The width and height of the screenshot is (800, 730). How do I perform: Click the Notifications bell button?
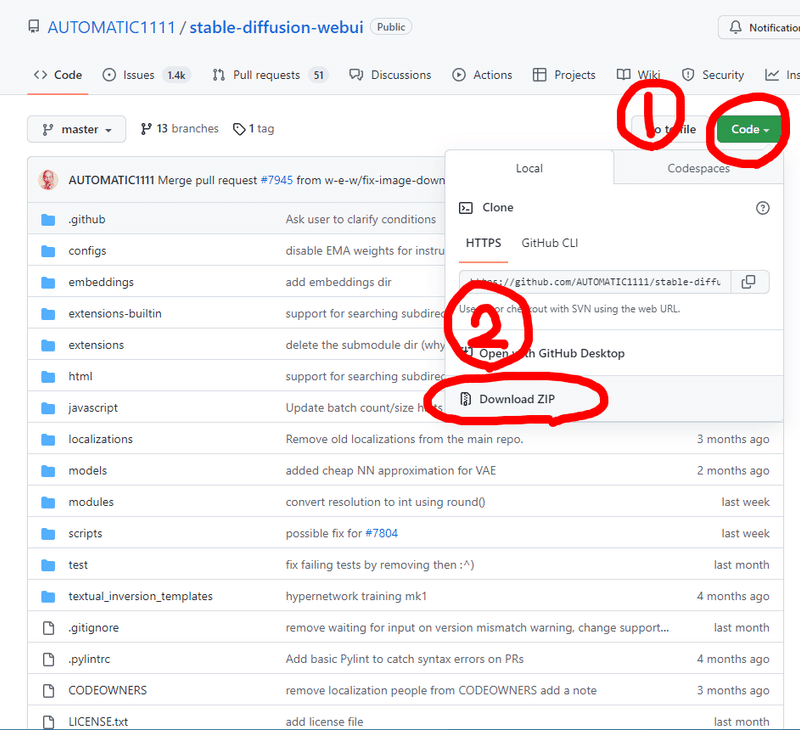tap(759, 28)
